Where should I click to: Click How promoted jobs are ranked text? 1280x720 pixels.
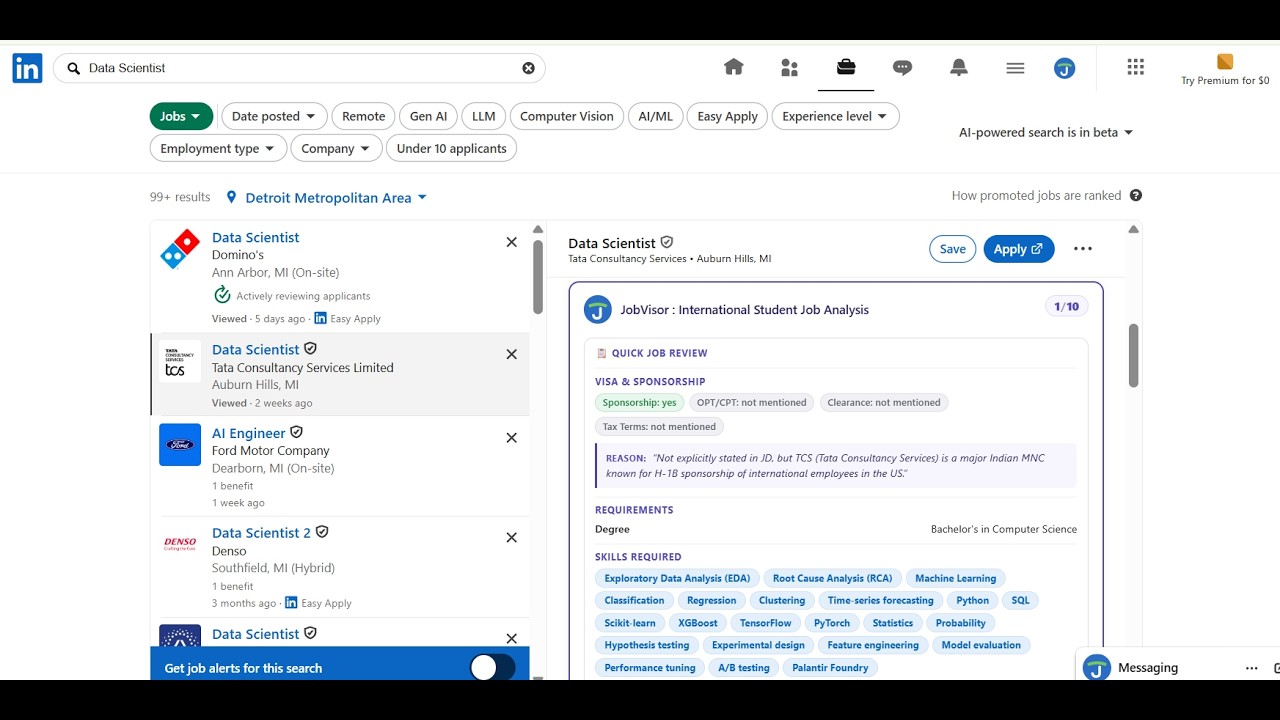pos(1036,196)
